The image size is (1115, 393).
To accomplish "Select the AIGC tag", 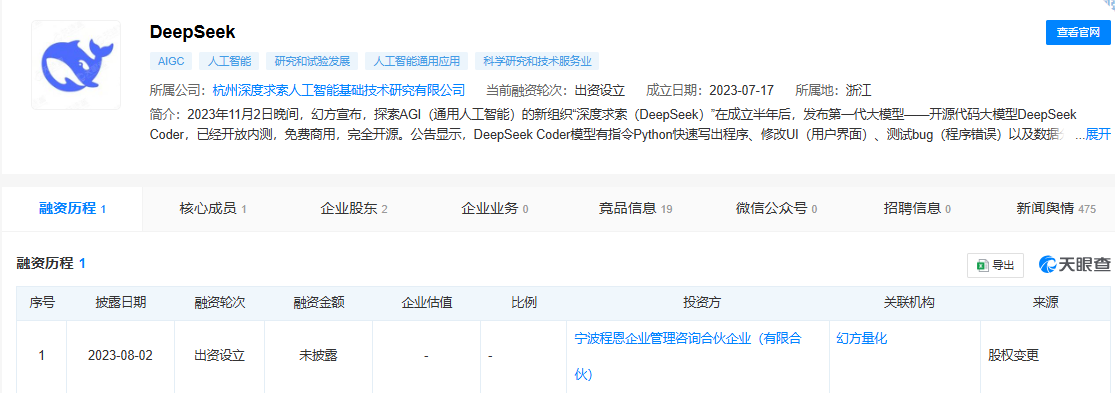I will click(x=171, y=61).
